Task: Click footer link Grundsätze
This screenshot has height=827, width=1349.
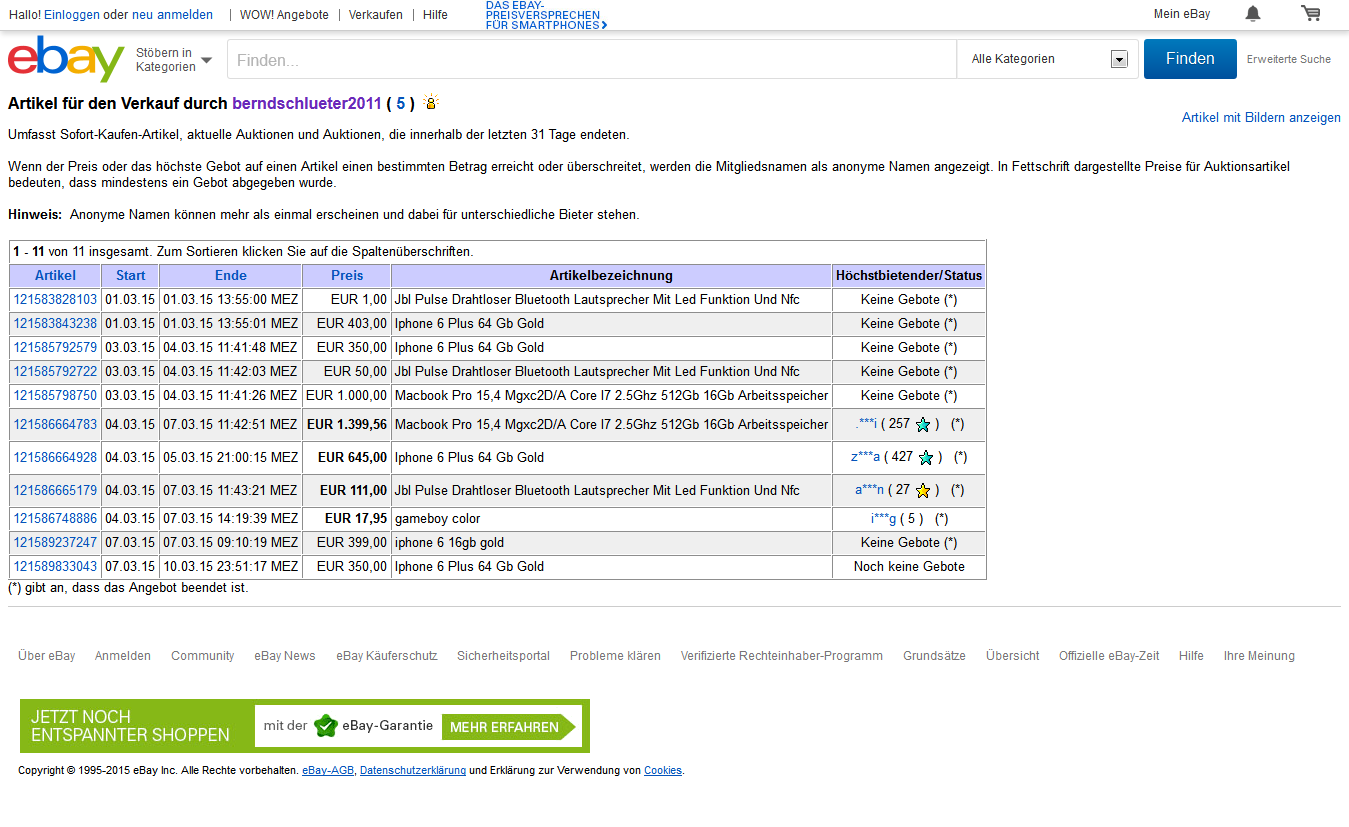Action: [934, 656]
